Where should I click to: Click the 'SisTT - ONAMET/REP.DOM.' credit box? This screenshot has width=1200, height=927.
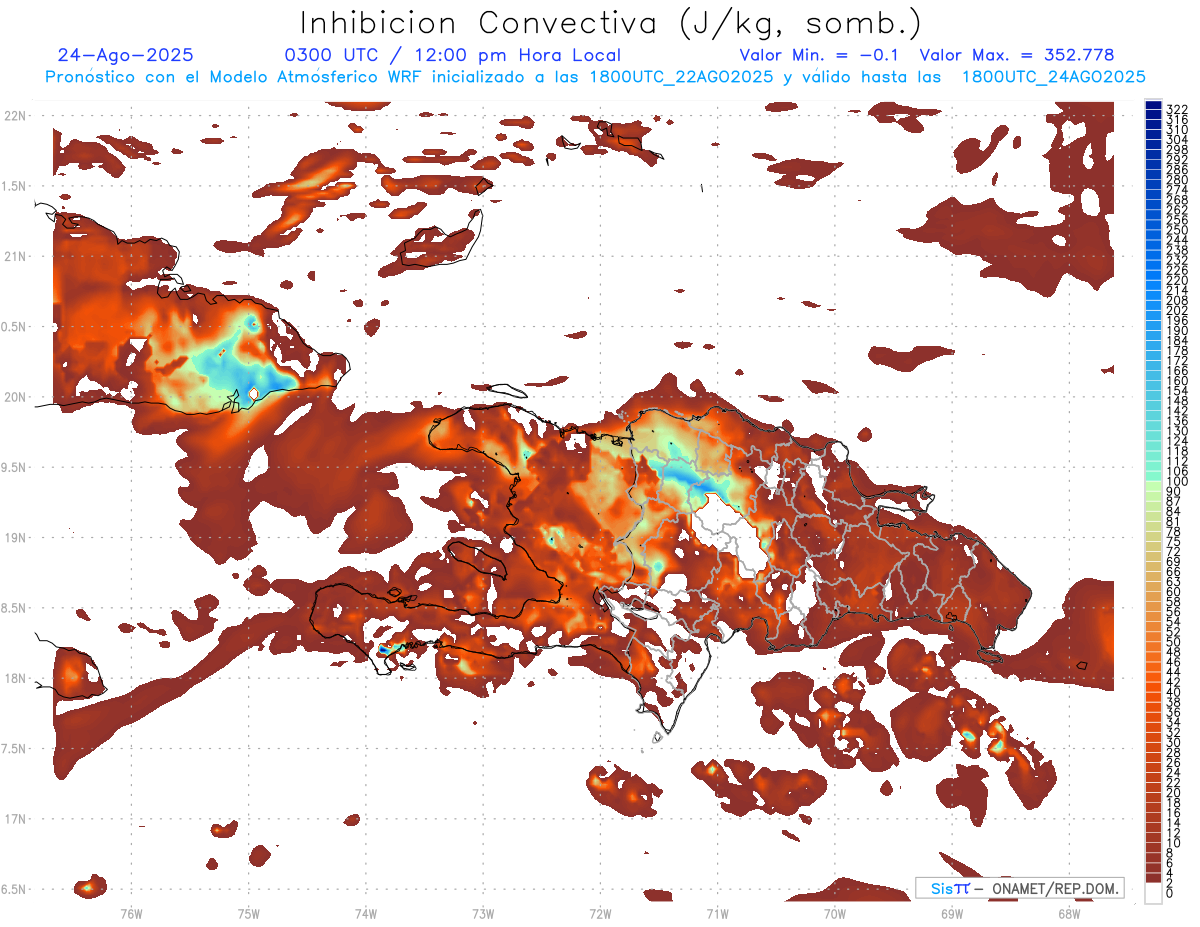point(1020,888)
